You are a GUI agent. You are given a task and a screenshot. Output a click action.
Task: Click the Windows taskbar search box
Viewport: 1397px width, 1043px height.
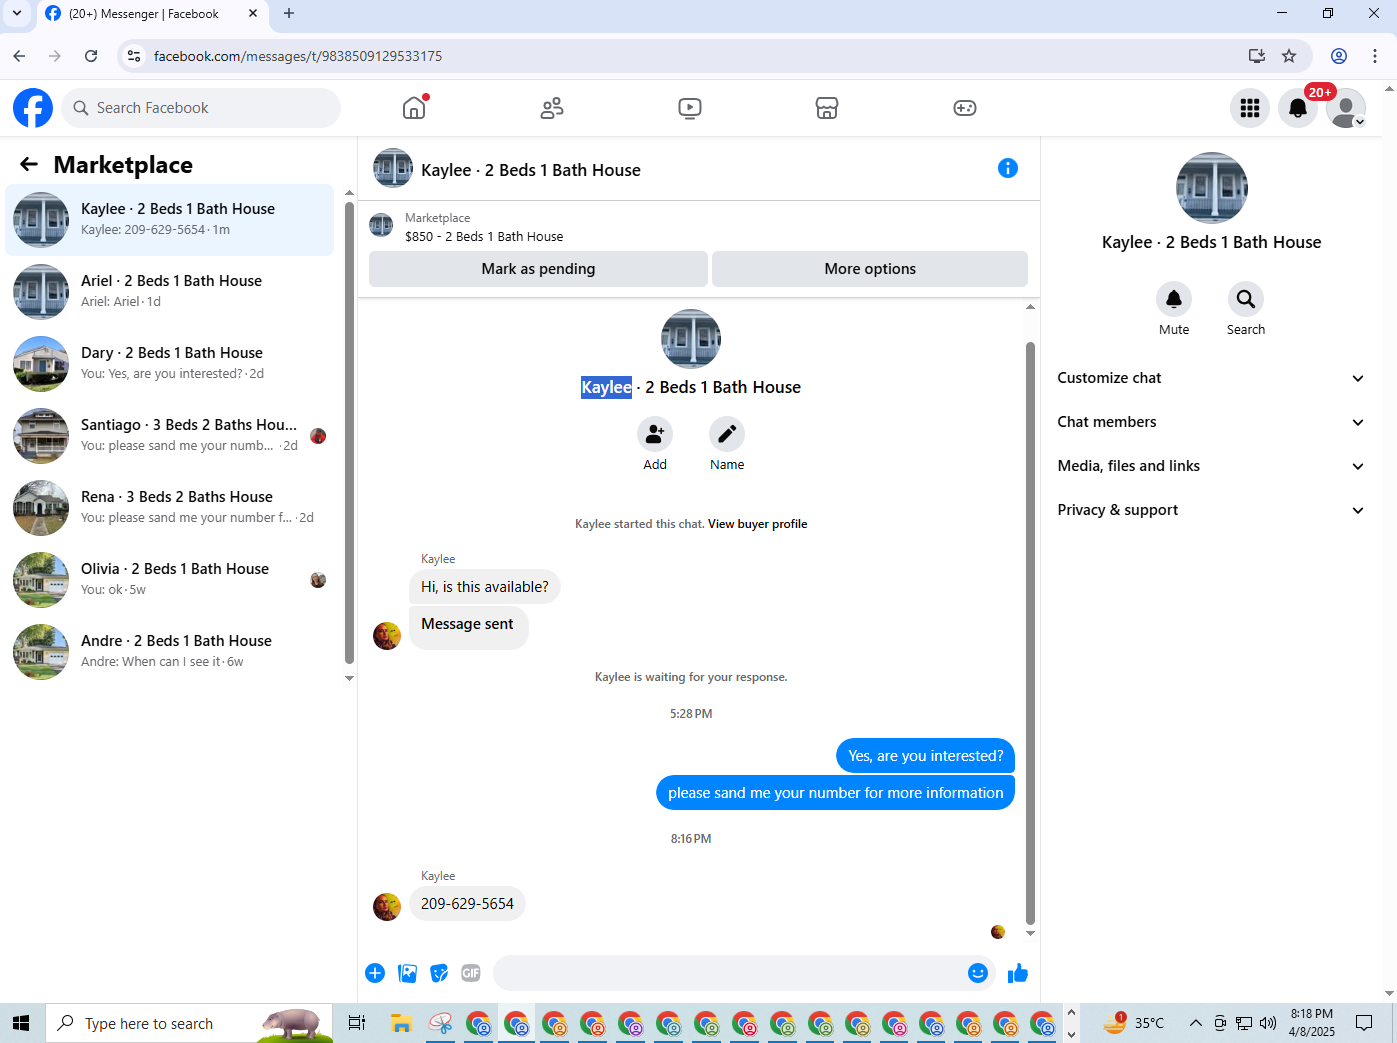[188, 1023]
